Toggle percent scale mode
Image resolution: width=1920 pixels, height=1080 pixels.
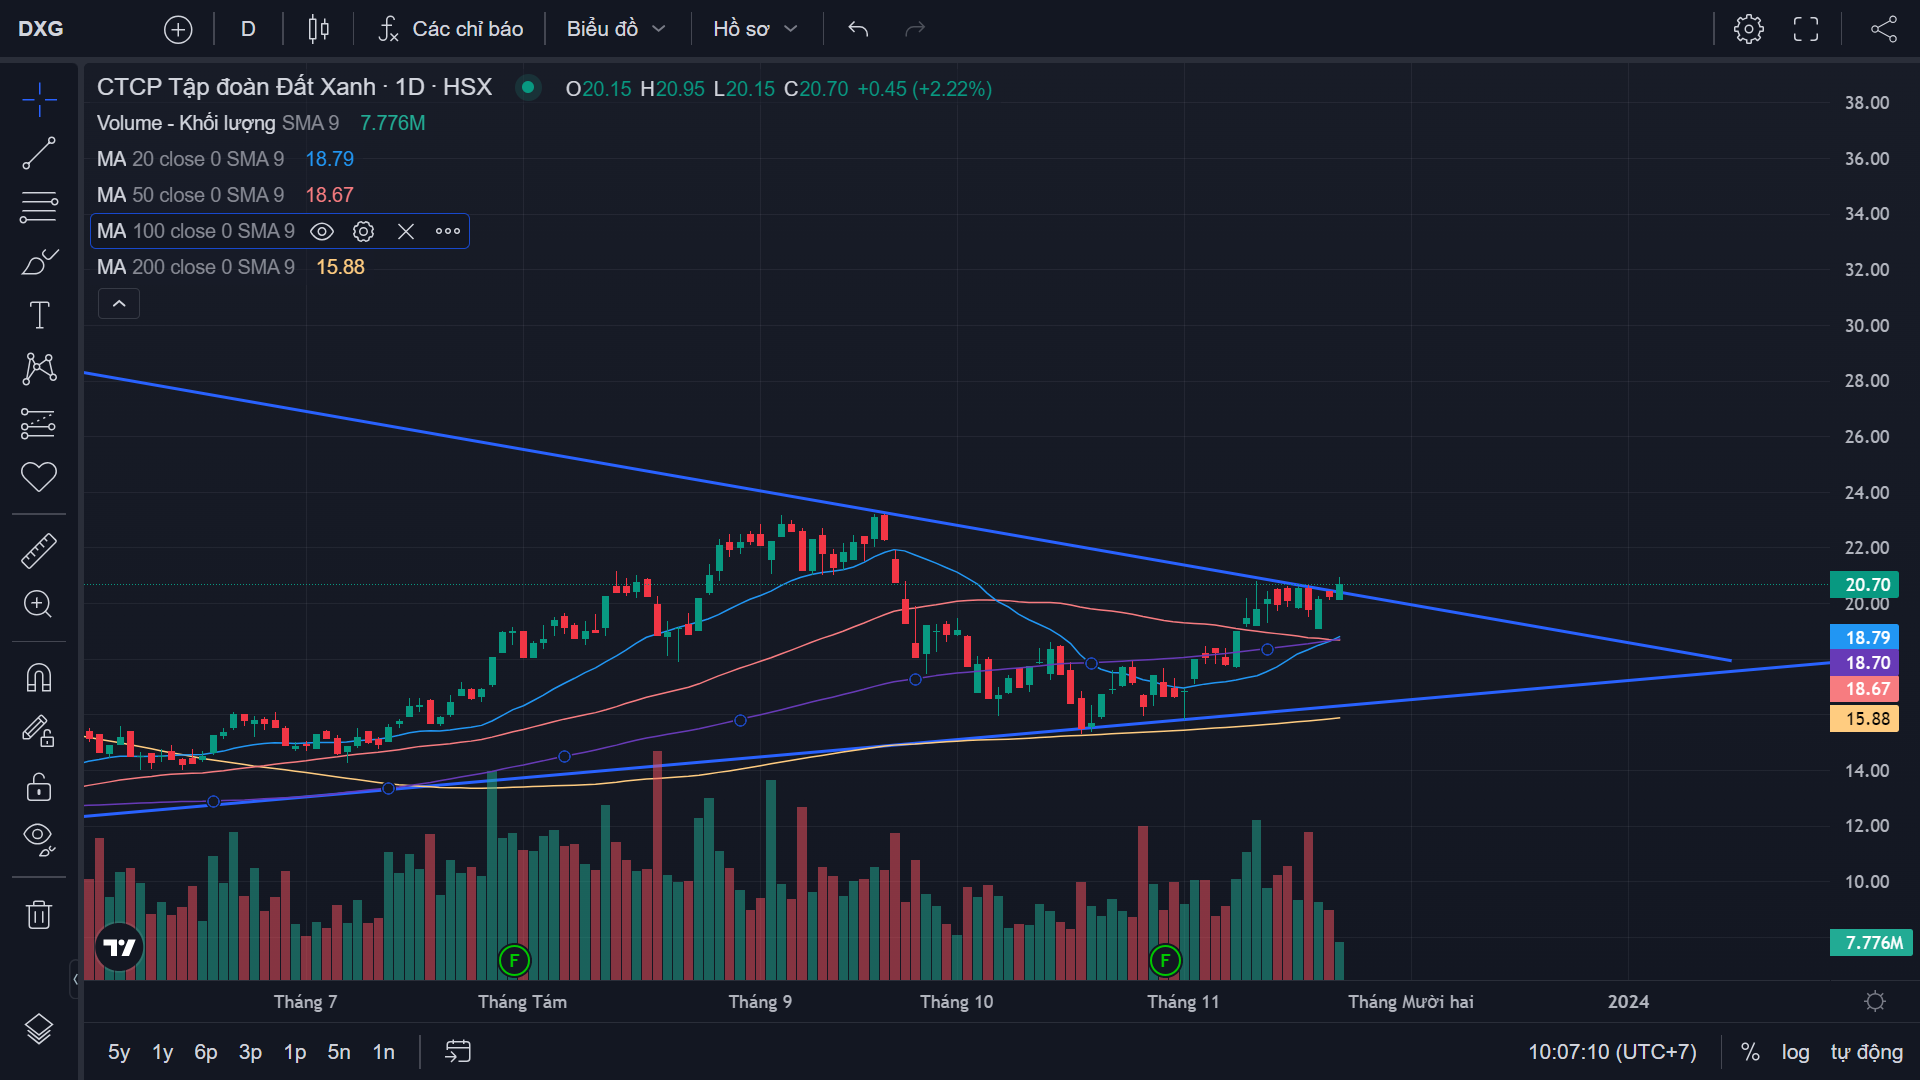point(1750,1052)
